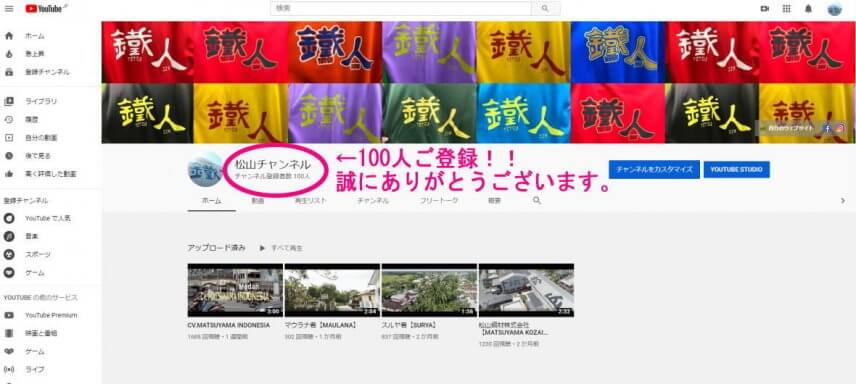Open YouTube Premium in sidebar
The image size is (856, 384).
tap(50, 315)
